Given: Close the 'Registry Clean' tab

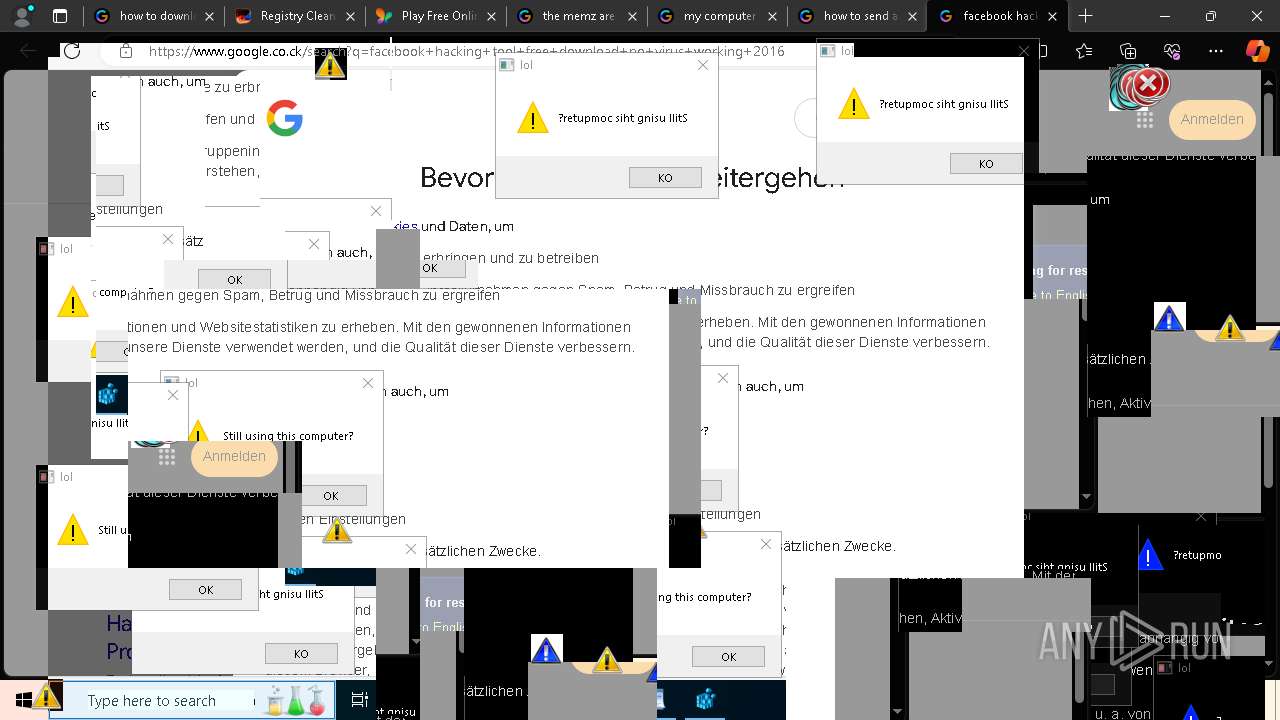Looking at the screenshot, I should point(348,16).
